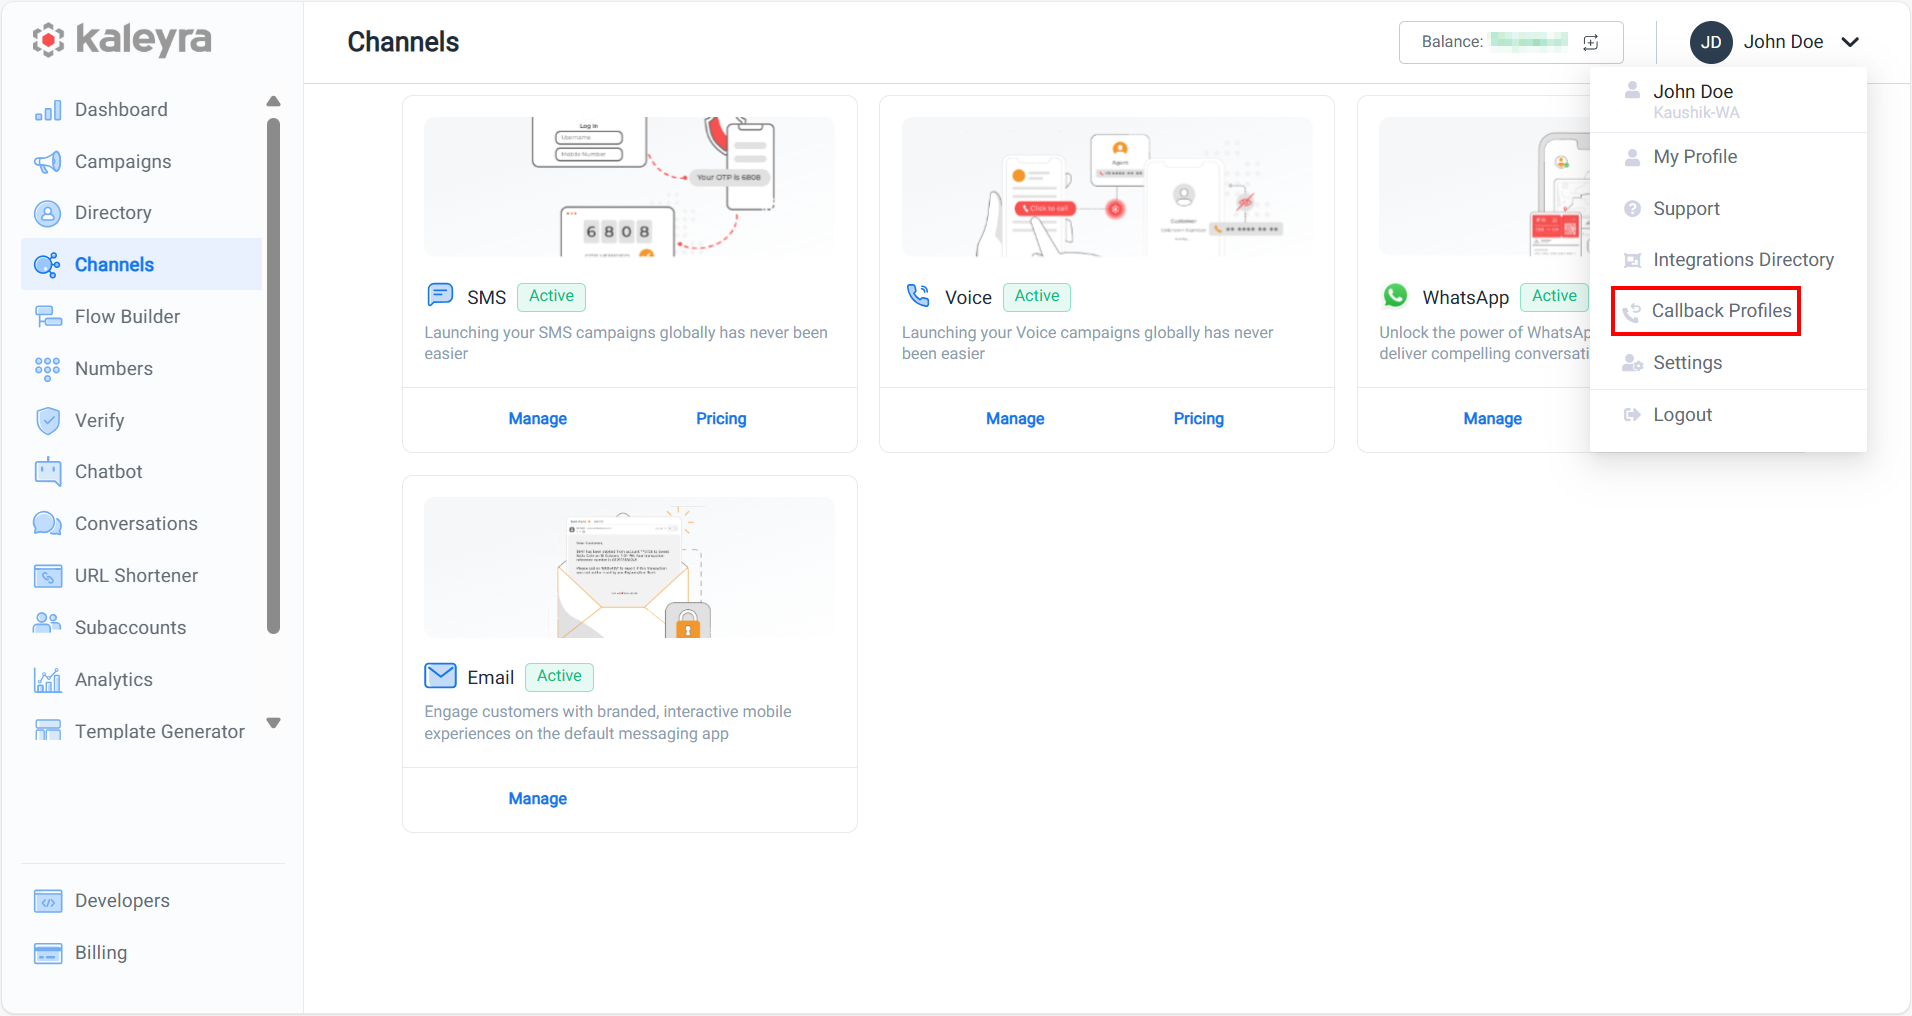Click the Billing card icon
1912x1016 pixels.
tap(48, 953)
